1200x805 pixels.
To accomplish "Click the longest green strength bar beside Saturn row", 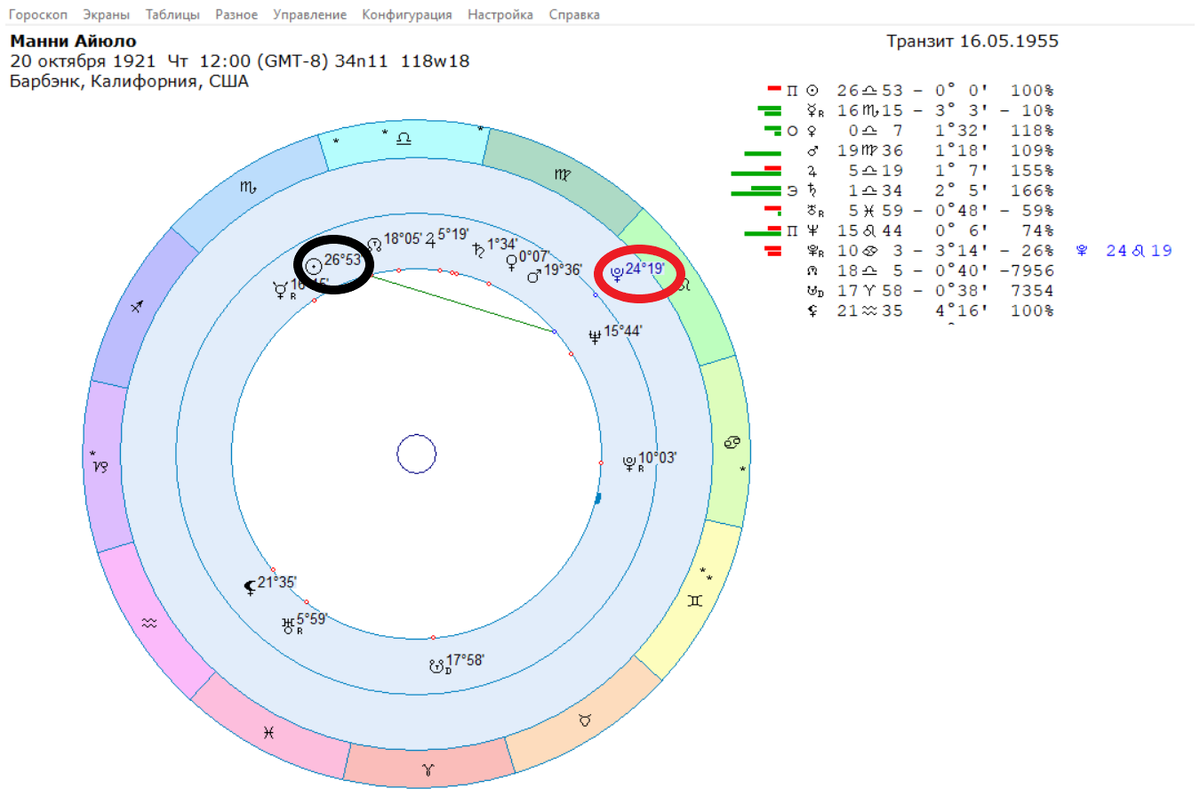I will tap(756, 194).
